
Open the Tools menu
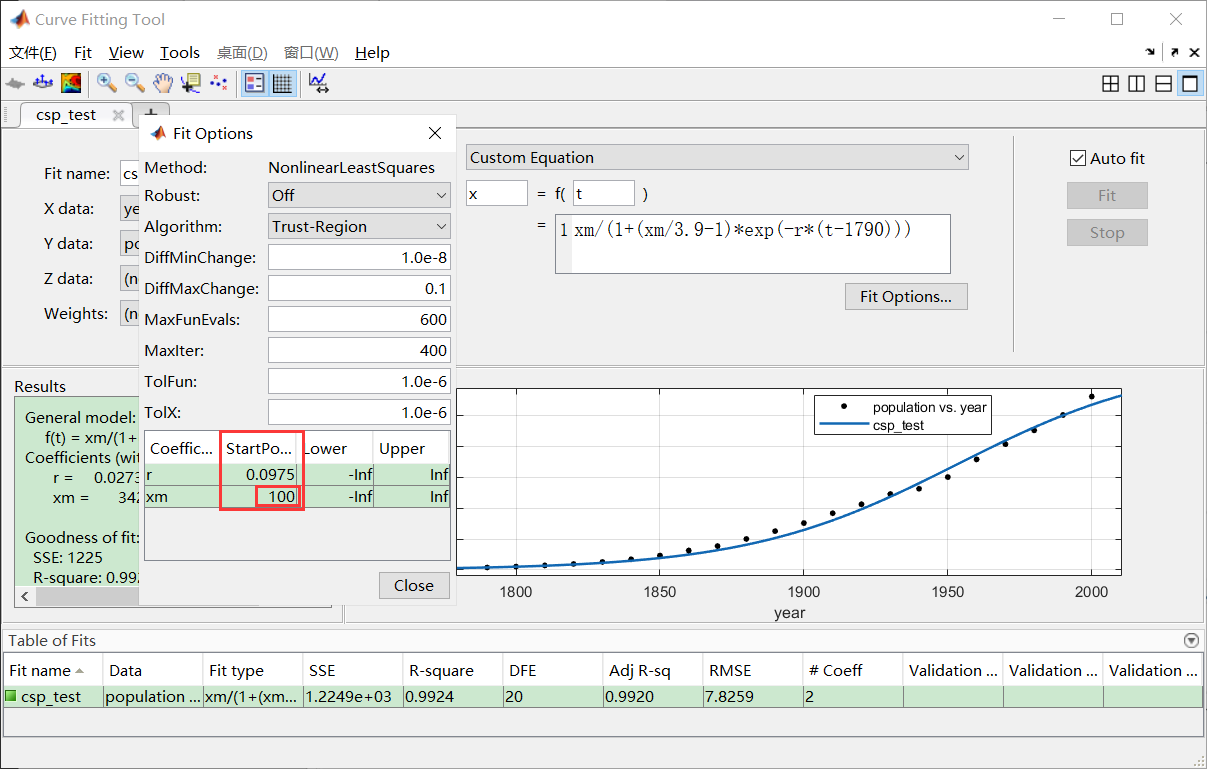tap(180, 52)
